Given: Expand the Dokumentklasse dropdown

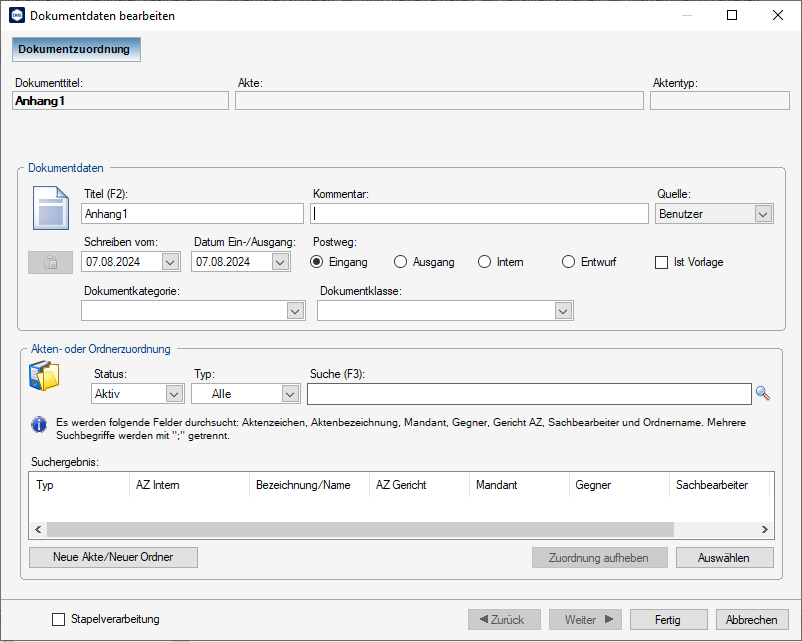Looking at the screenshot, I should (x=563, y=311).
